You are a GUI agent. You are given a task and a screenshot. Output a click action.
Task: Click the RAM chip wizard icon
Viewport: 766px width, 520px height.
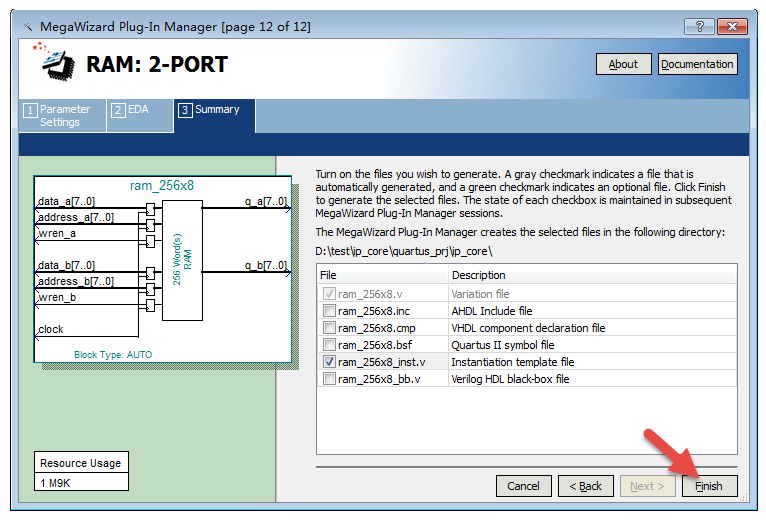coord(57,63)
